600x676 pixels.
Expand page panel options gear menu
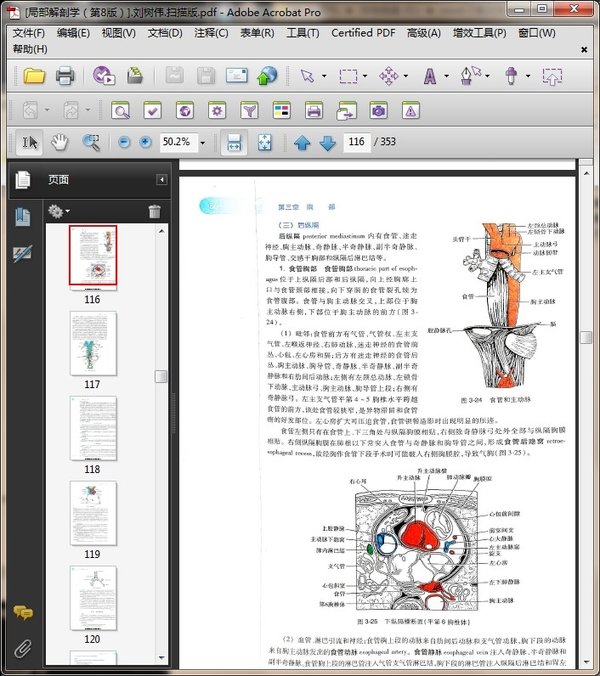[x=59, y=211]
